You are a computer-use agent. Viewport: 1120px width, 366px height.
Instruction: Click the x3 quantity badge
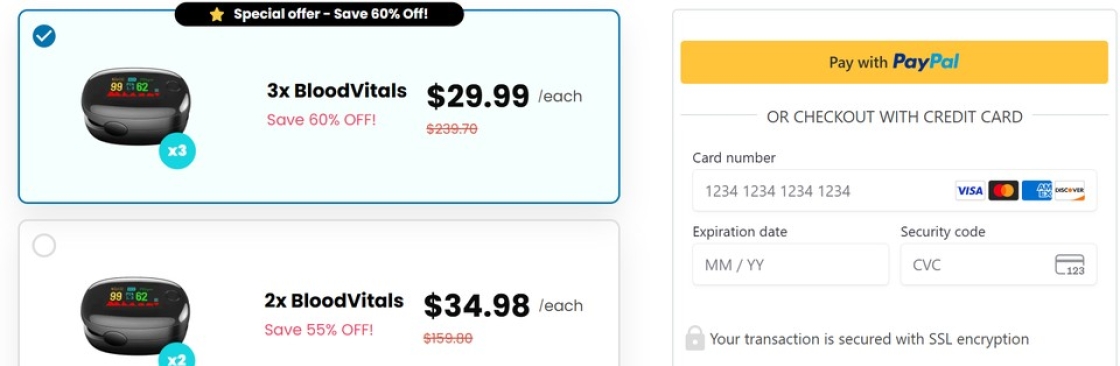(177, 151)
